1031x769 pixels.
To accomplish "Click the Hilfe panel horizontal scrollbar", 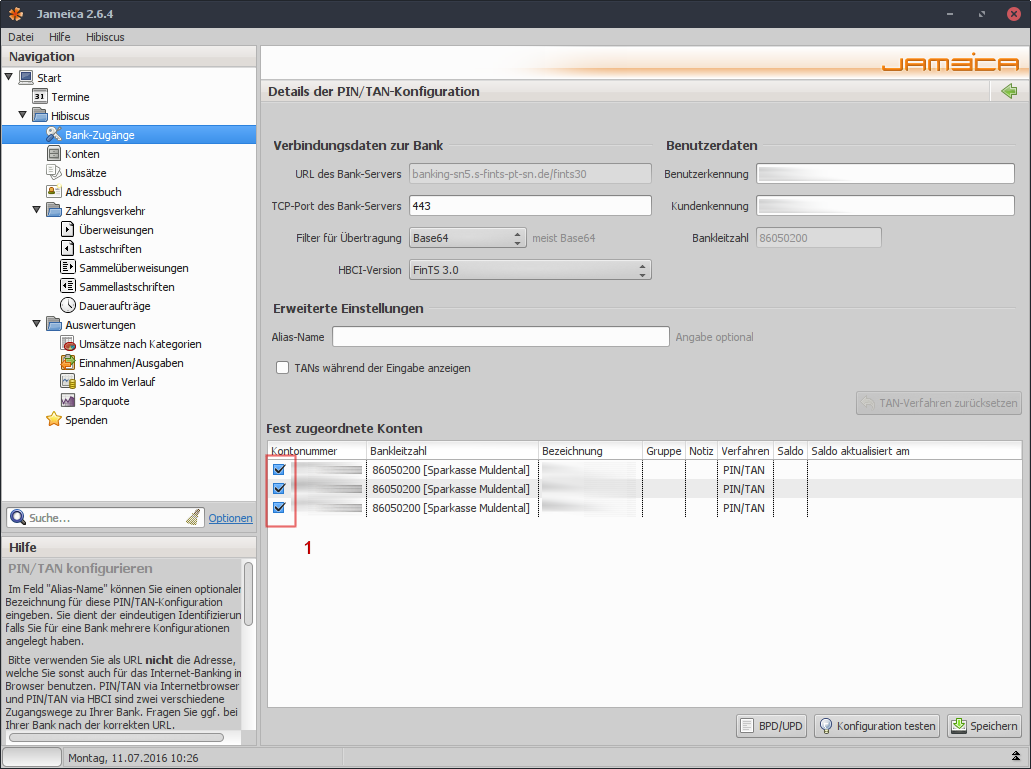I will (116, 737).
